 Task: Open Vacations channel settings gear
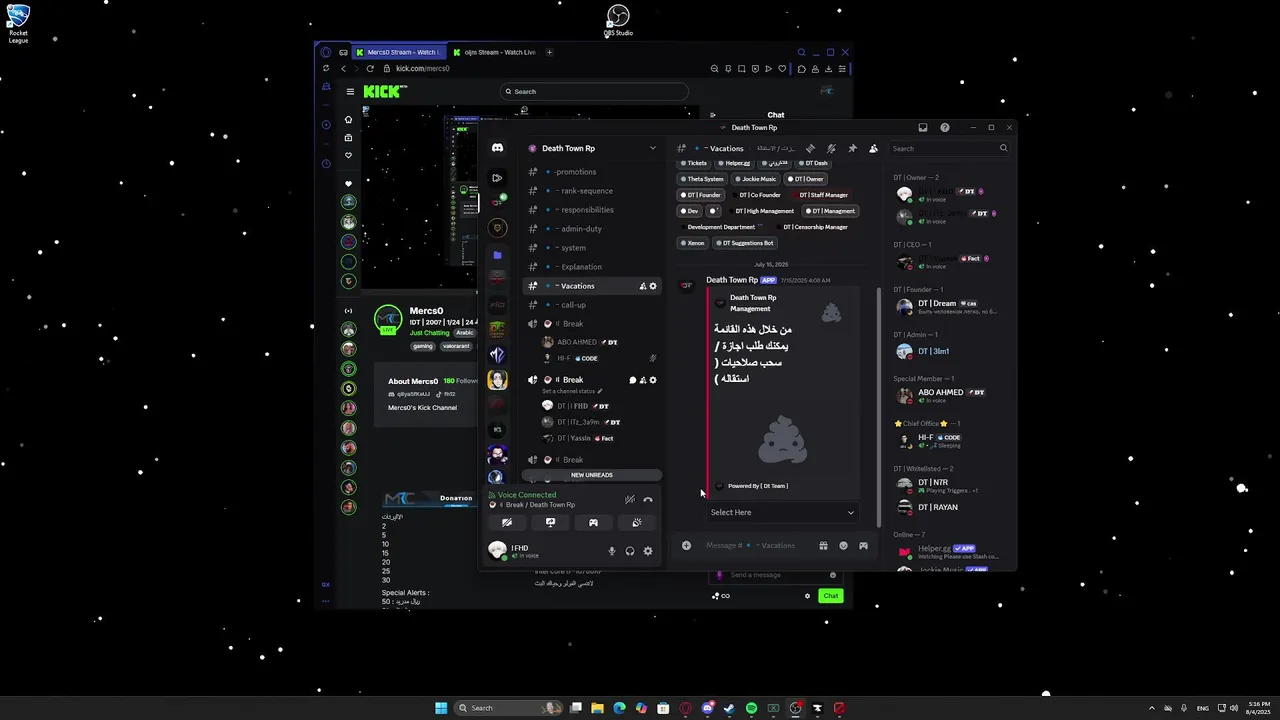coord(653,286)
